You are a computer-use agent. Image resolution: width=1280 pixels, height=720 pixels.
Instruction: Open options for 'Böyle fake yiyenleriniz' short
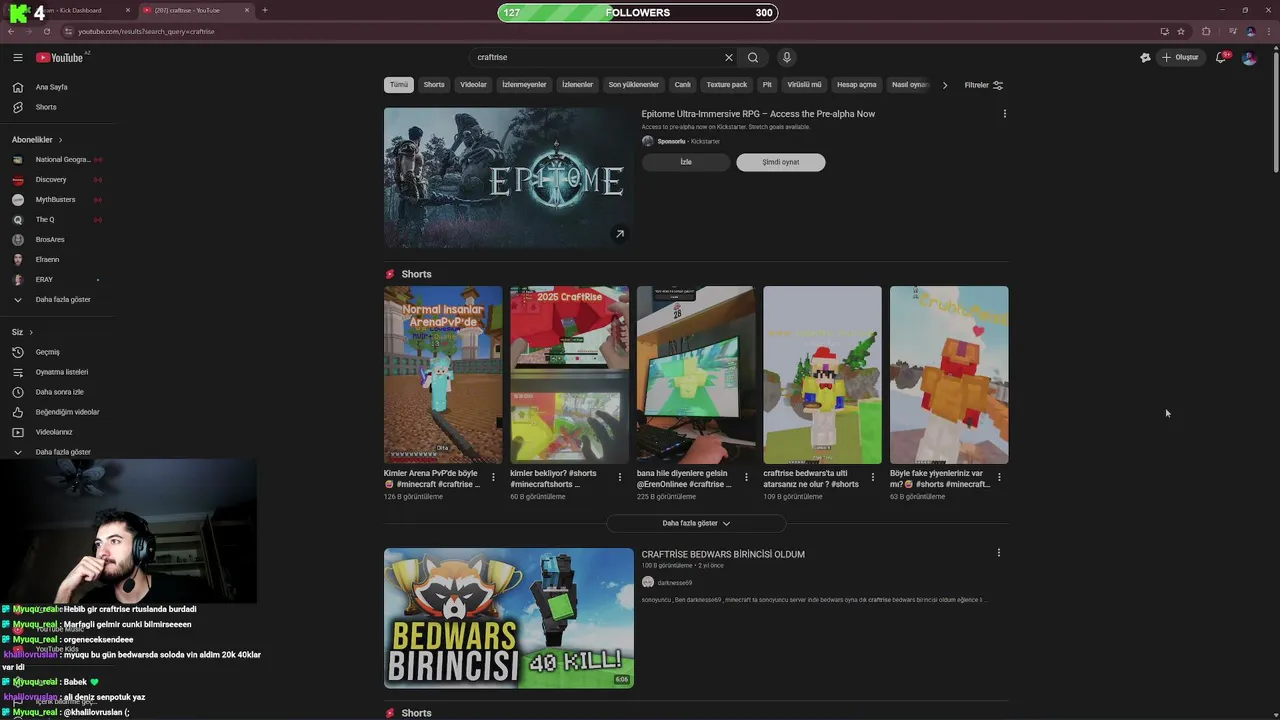point(999,477)
